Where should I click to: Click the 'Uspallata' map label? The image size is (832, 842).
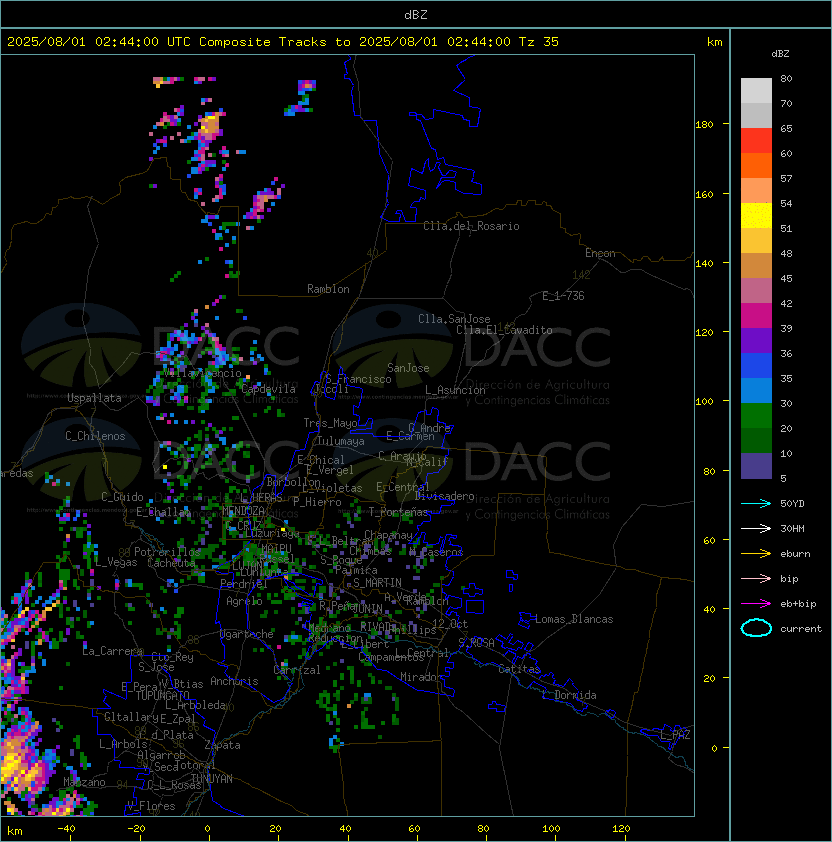click(94, 398)
